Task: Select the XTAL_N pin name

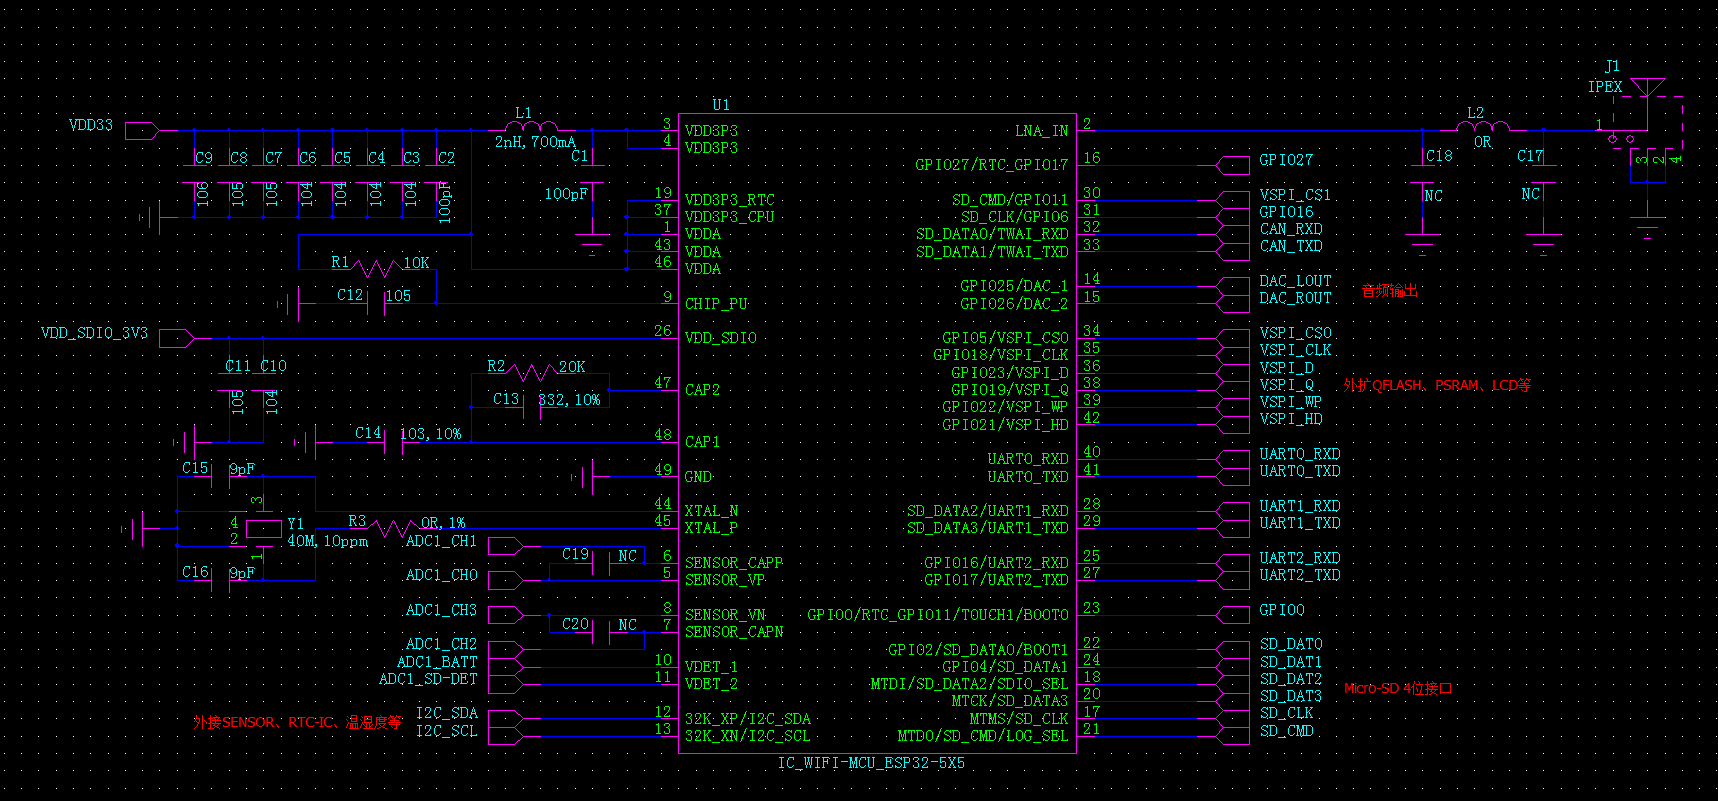Action: tap(711, 511)
